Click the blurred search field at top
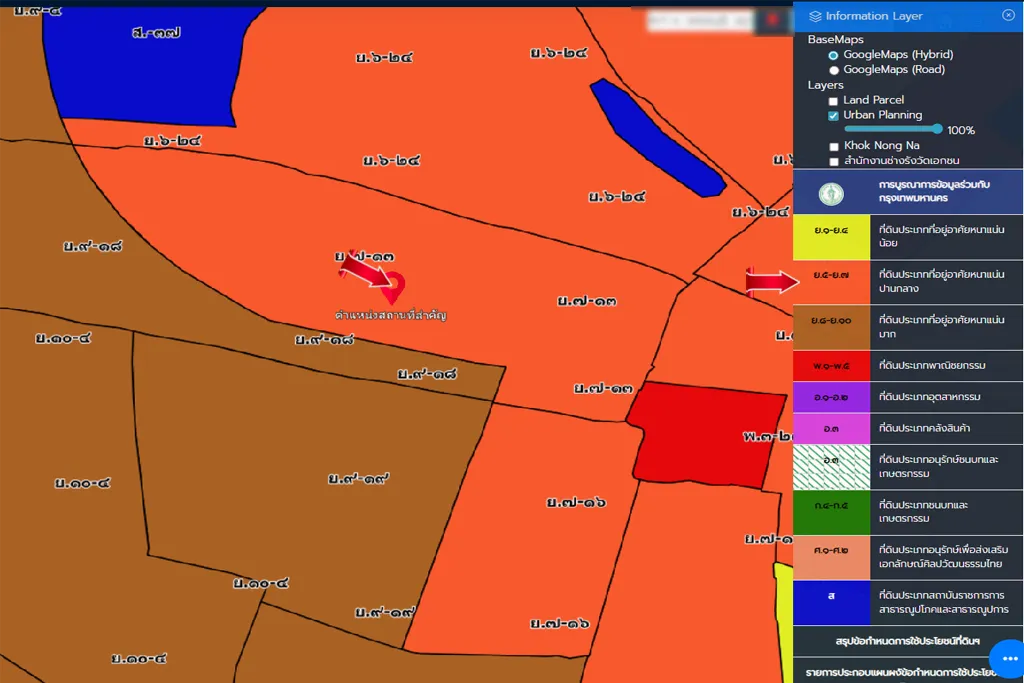The image size is (1024, 683). pyautogui.click(x=700, y=20)
